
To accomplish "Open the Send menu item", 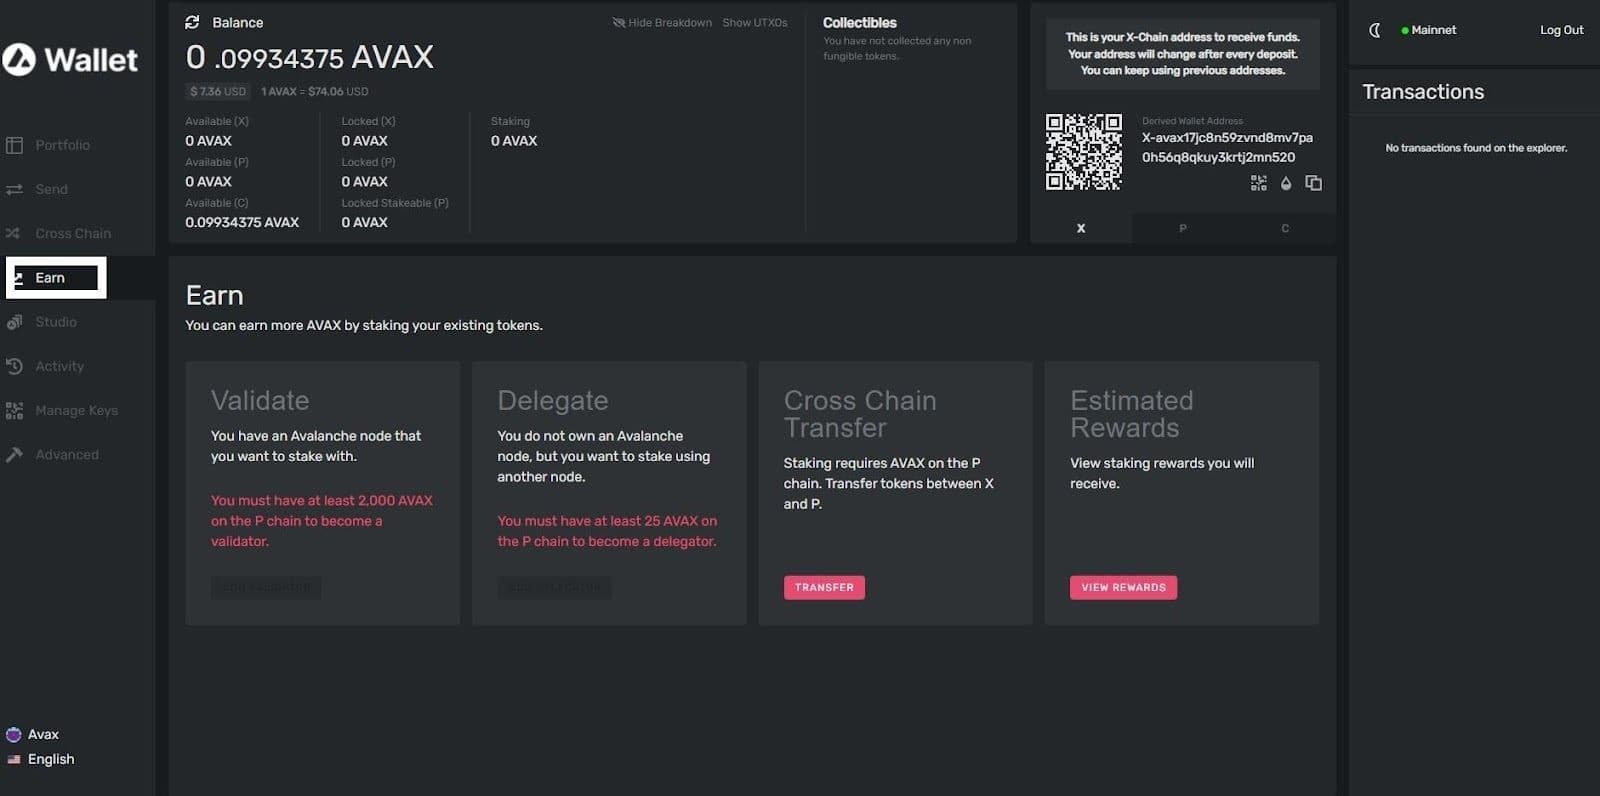I will coord(51,189).
